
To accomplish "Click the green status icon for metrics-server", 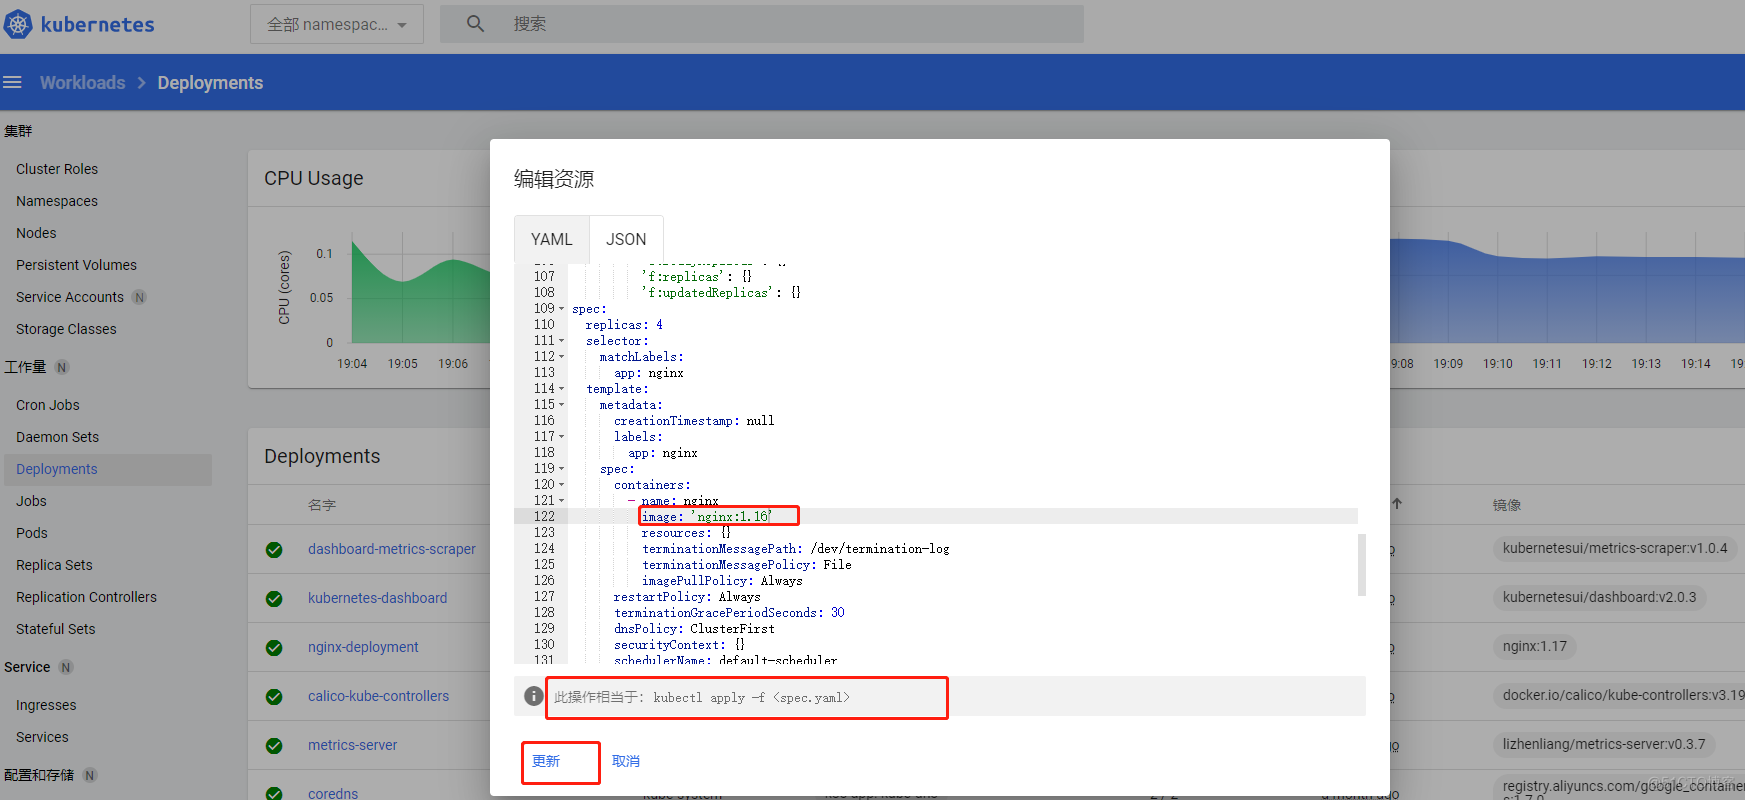I will point(274,746).
